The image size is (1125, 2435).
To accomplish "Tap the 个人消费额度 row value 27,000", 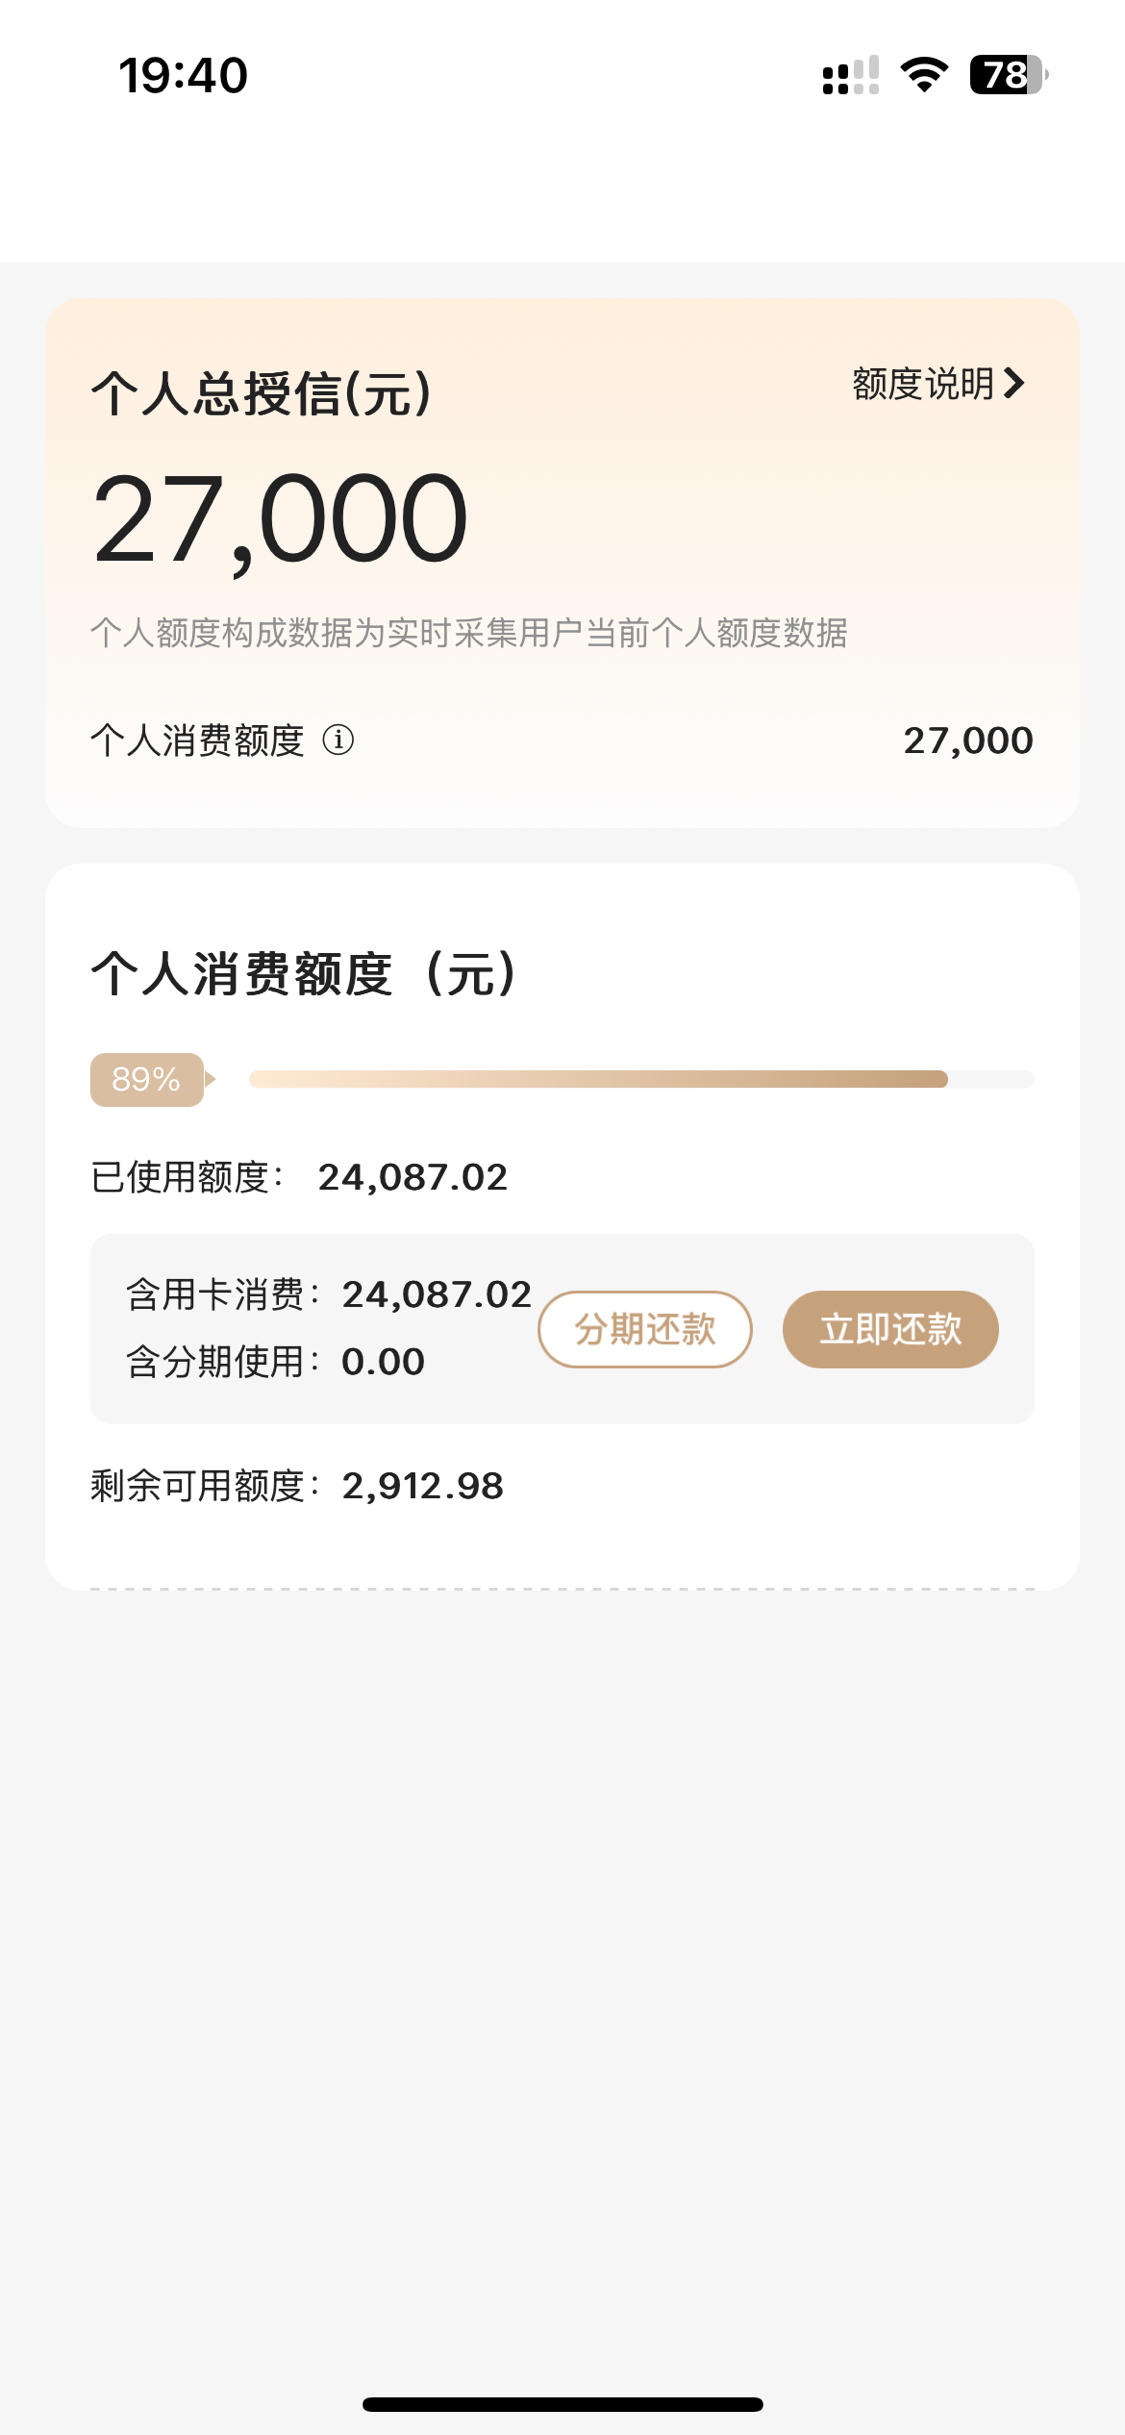I will [968, 740].
